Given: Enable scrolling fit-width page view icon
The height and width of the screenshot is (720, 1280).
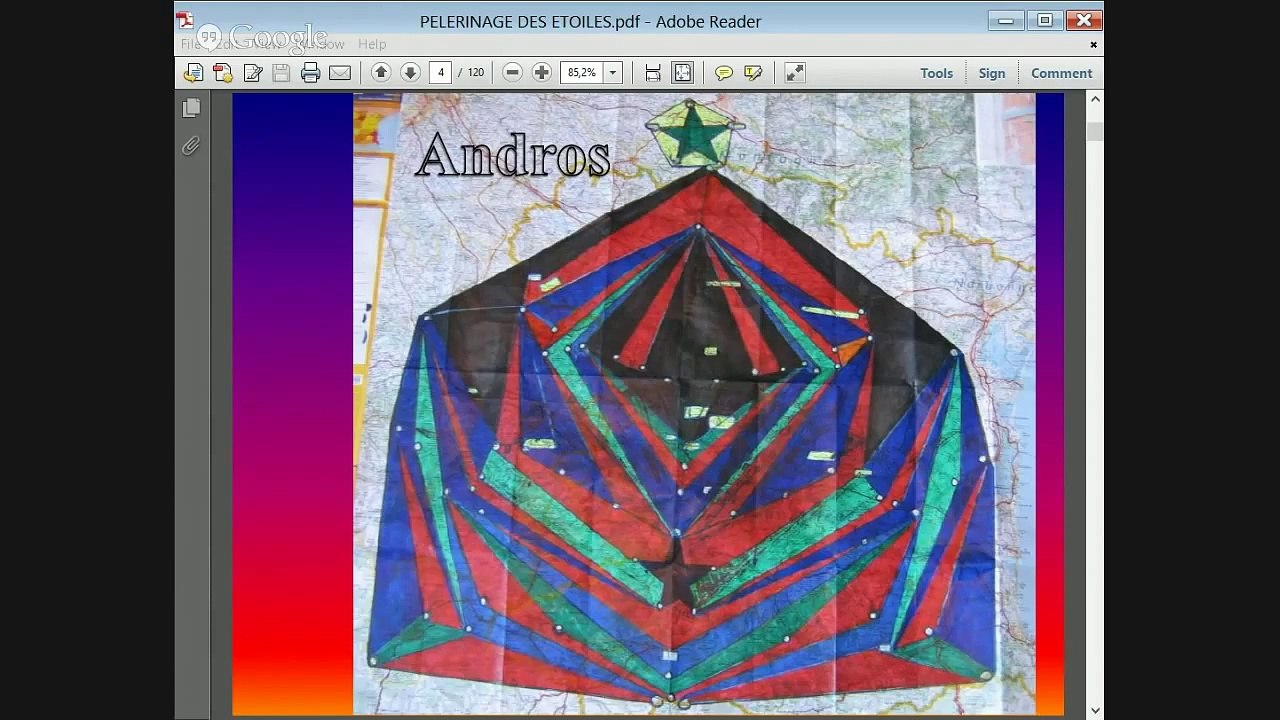Looking at the screenshot, I should coord(653,73).
